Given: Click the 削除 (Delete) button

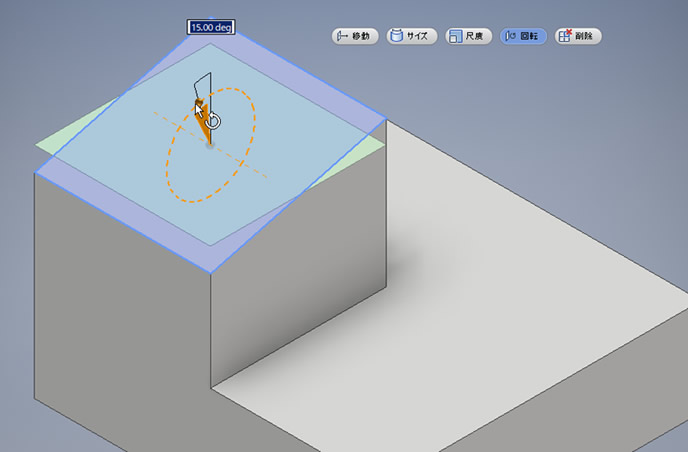Looking at the screenshot, I should (578, 36).
